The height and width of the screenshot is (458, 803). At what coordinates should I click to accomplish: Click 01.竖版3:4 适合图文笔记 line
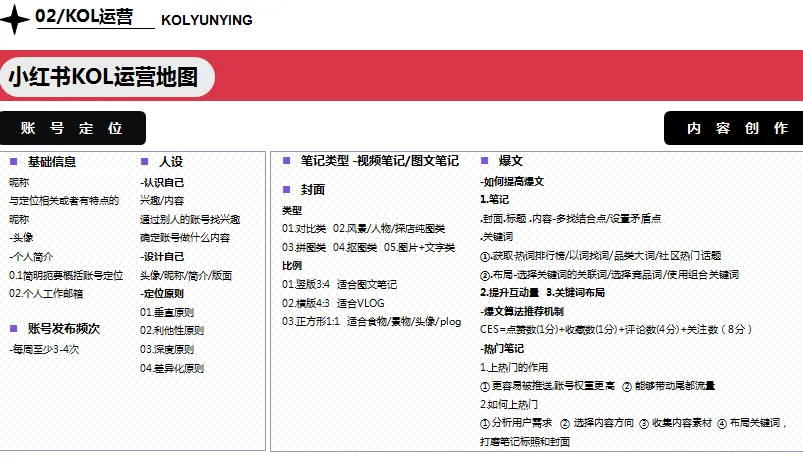pos(339,284)
